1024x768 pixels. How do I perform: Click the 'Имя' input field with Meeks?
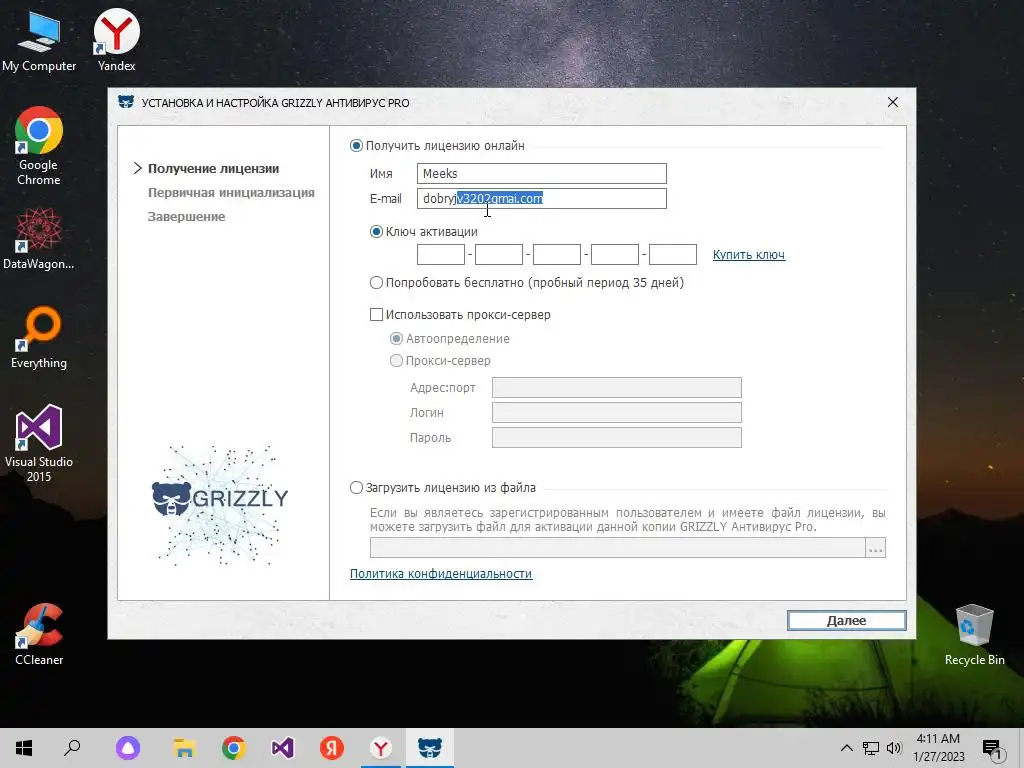[541, 174]
